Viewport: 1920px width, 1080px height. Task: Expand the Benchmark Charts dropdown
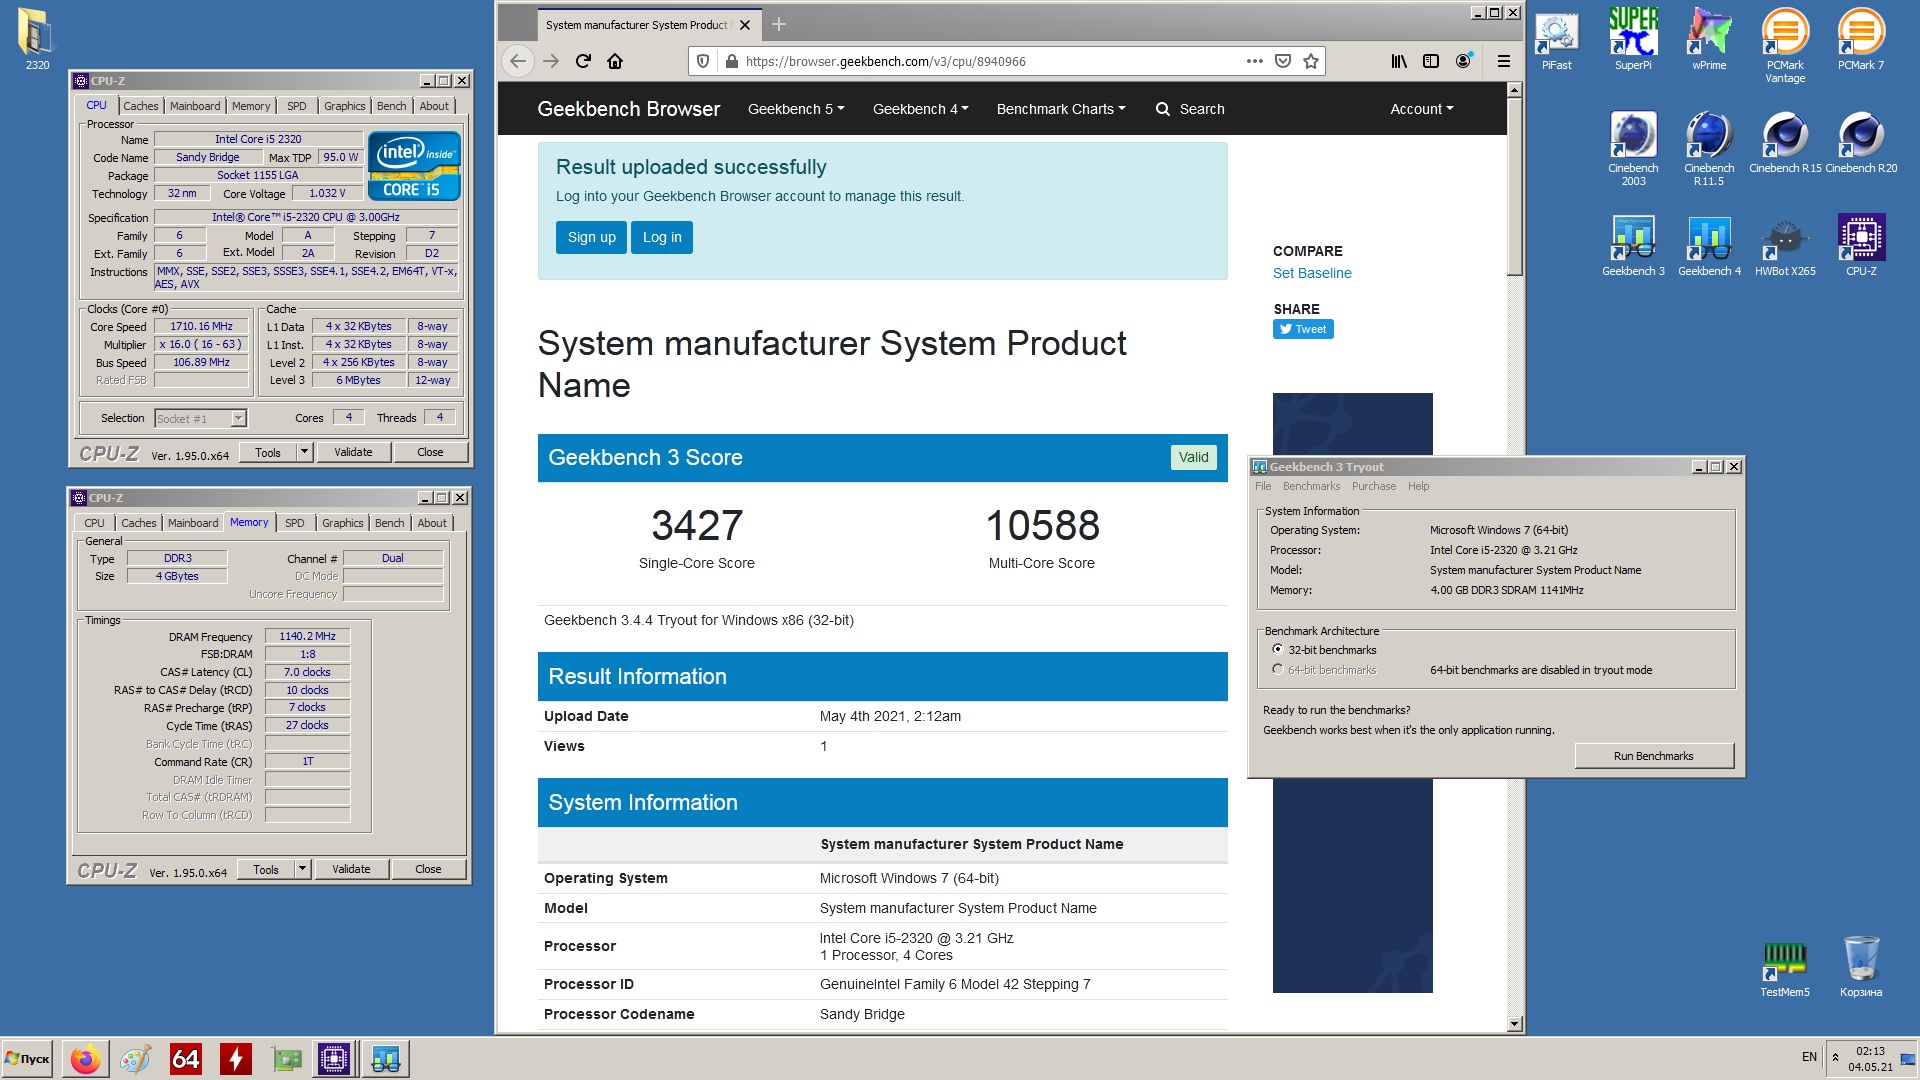point(1061,109)
